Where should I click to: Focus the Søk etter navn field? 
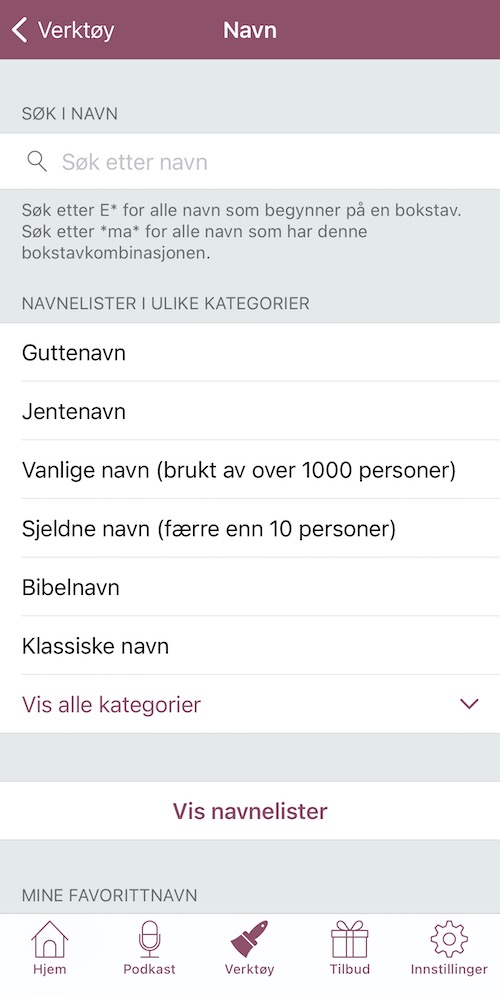pyautogui.click(x=250, y=162)
